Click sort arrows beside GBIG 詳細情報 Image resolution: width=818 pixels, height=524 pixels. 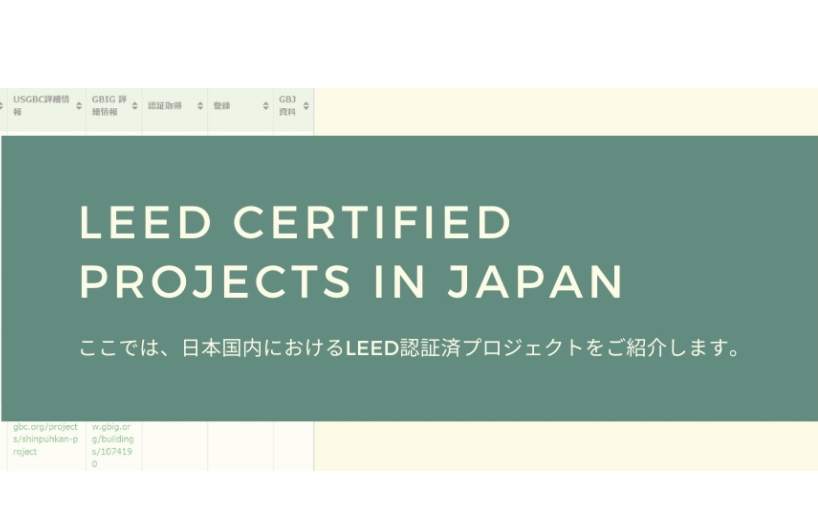pos(135,106)
